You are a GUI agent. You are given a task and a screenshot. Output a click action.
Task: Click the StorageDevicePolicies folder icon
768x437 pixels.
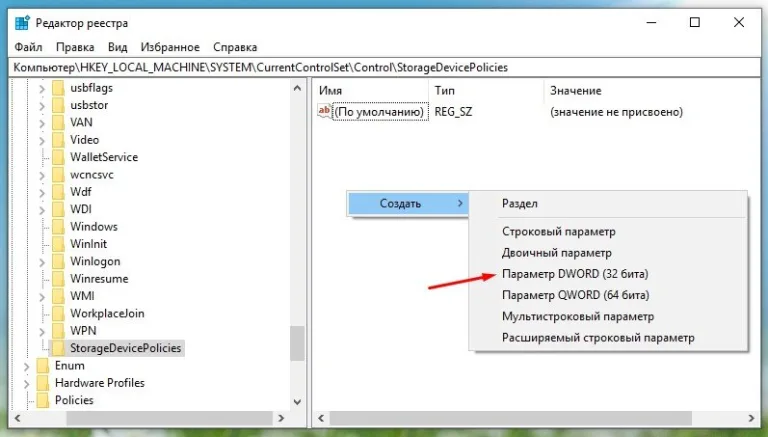click(58, 348)
